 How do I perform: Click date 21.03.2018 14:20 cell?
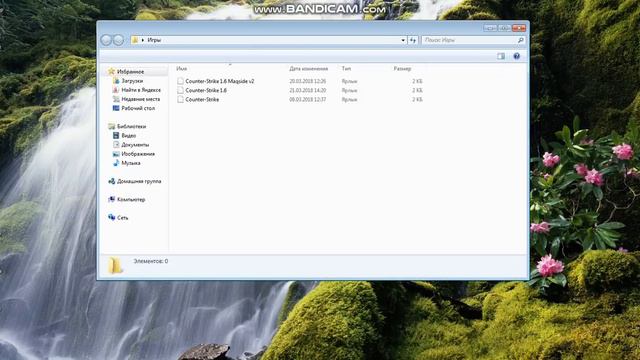tap(308, 90)
